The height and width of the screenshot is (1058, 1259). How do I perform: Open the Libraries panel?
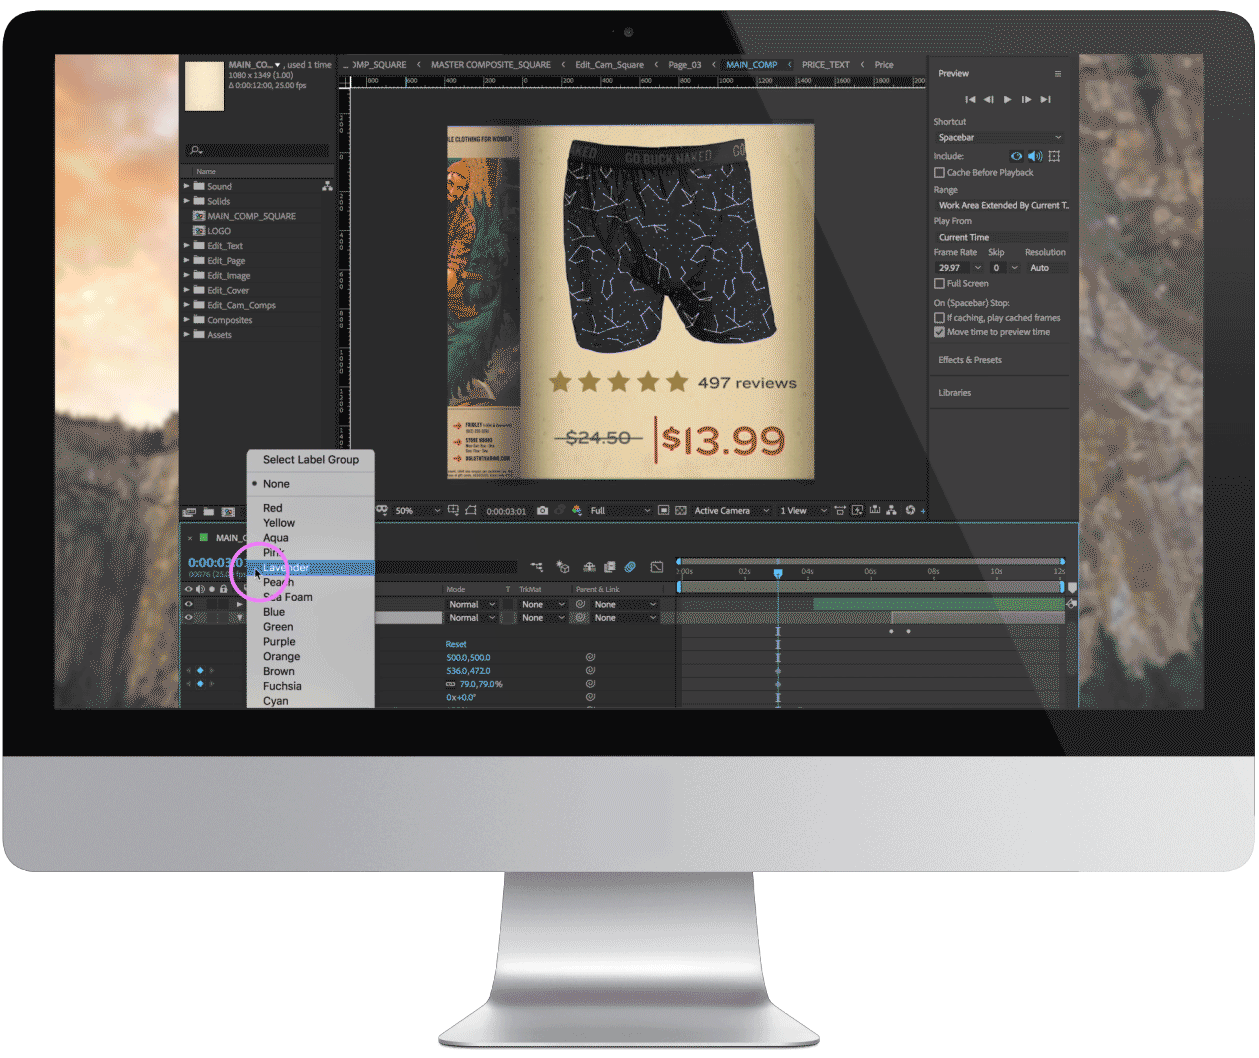click(x=955, y=393)
